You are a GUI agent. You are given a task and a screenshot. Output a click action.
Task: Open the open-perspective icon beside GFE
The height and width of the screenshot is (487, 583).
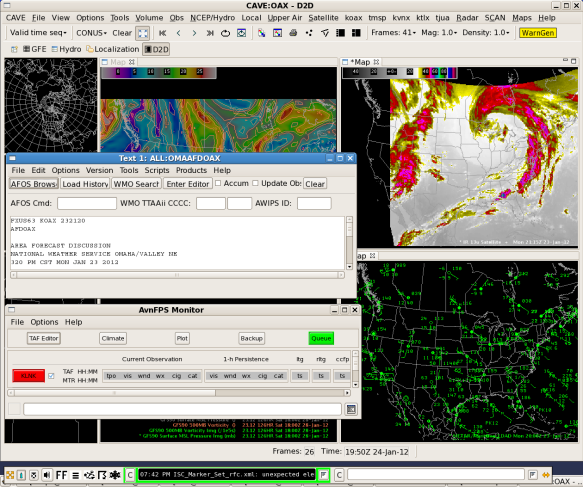(x=14, y=49)
